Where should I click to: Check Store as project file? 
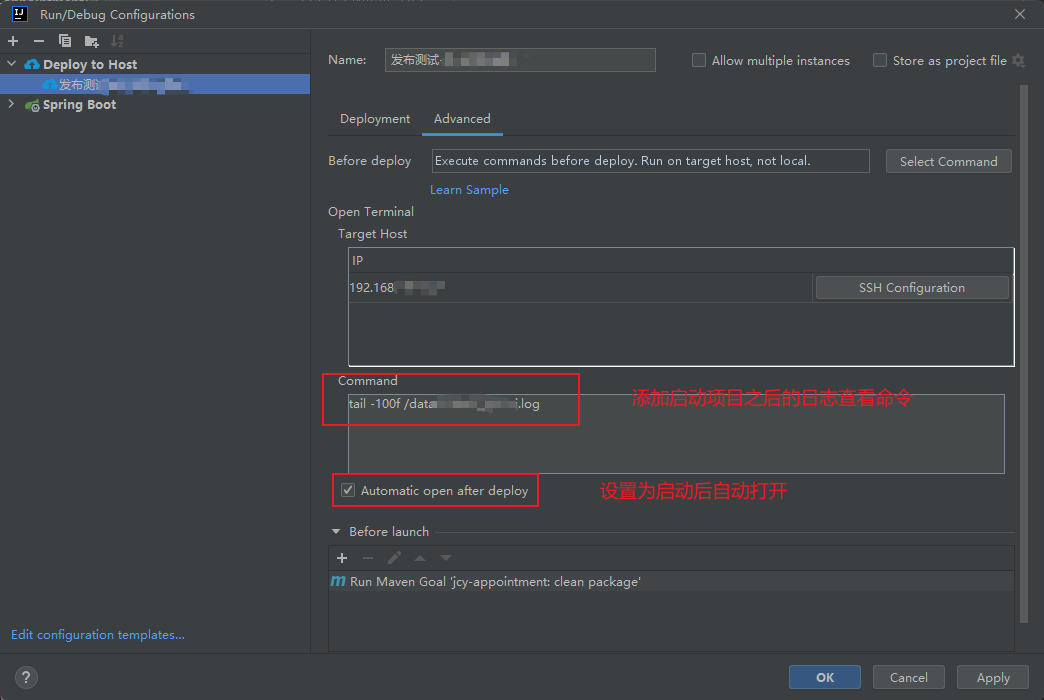[880, 61]
